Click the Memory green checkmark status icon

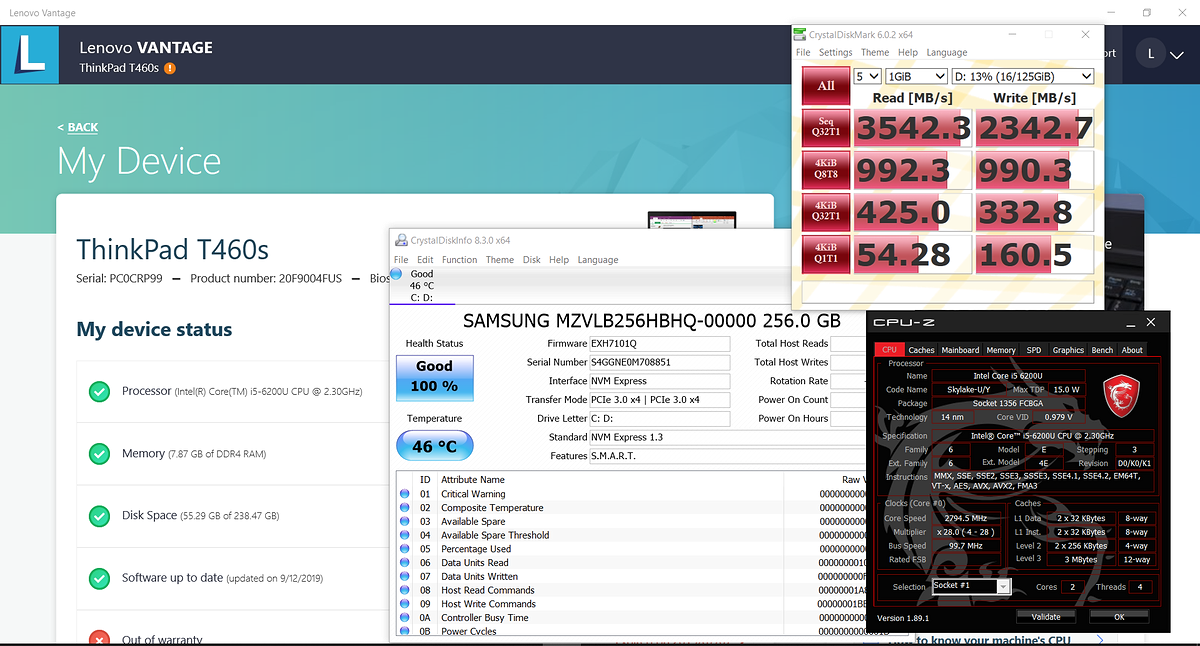tap(99, 454)
